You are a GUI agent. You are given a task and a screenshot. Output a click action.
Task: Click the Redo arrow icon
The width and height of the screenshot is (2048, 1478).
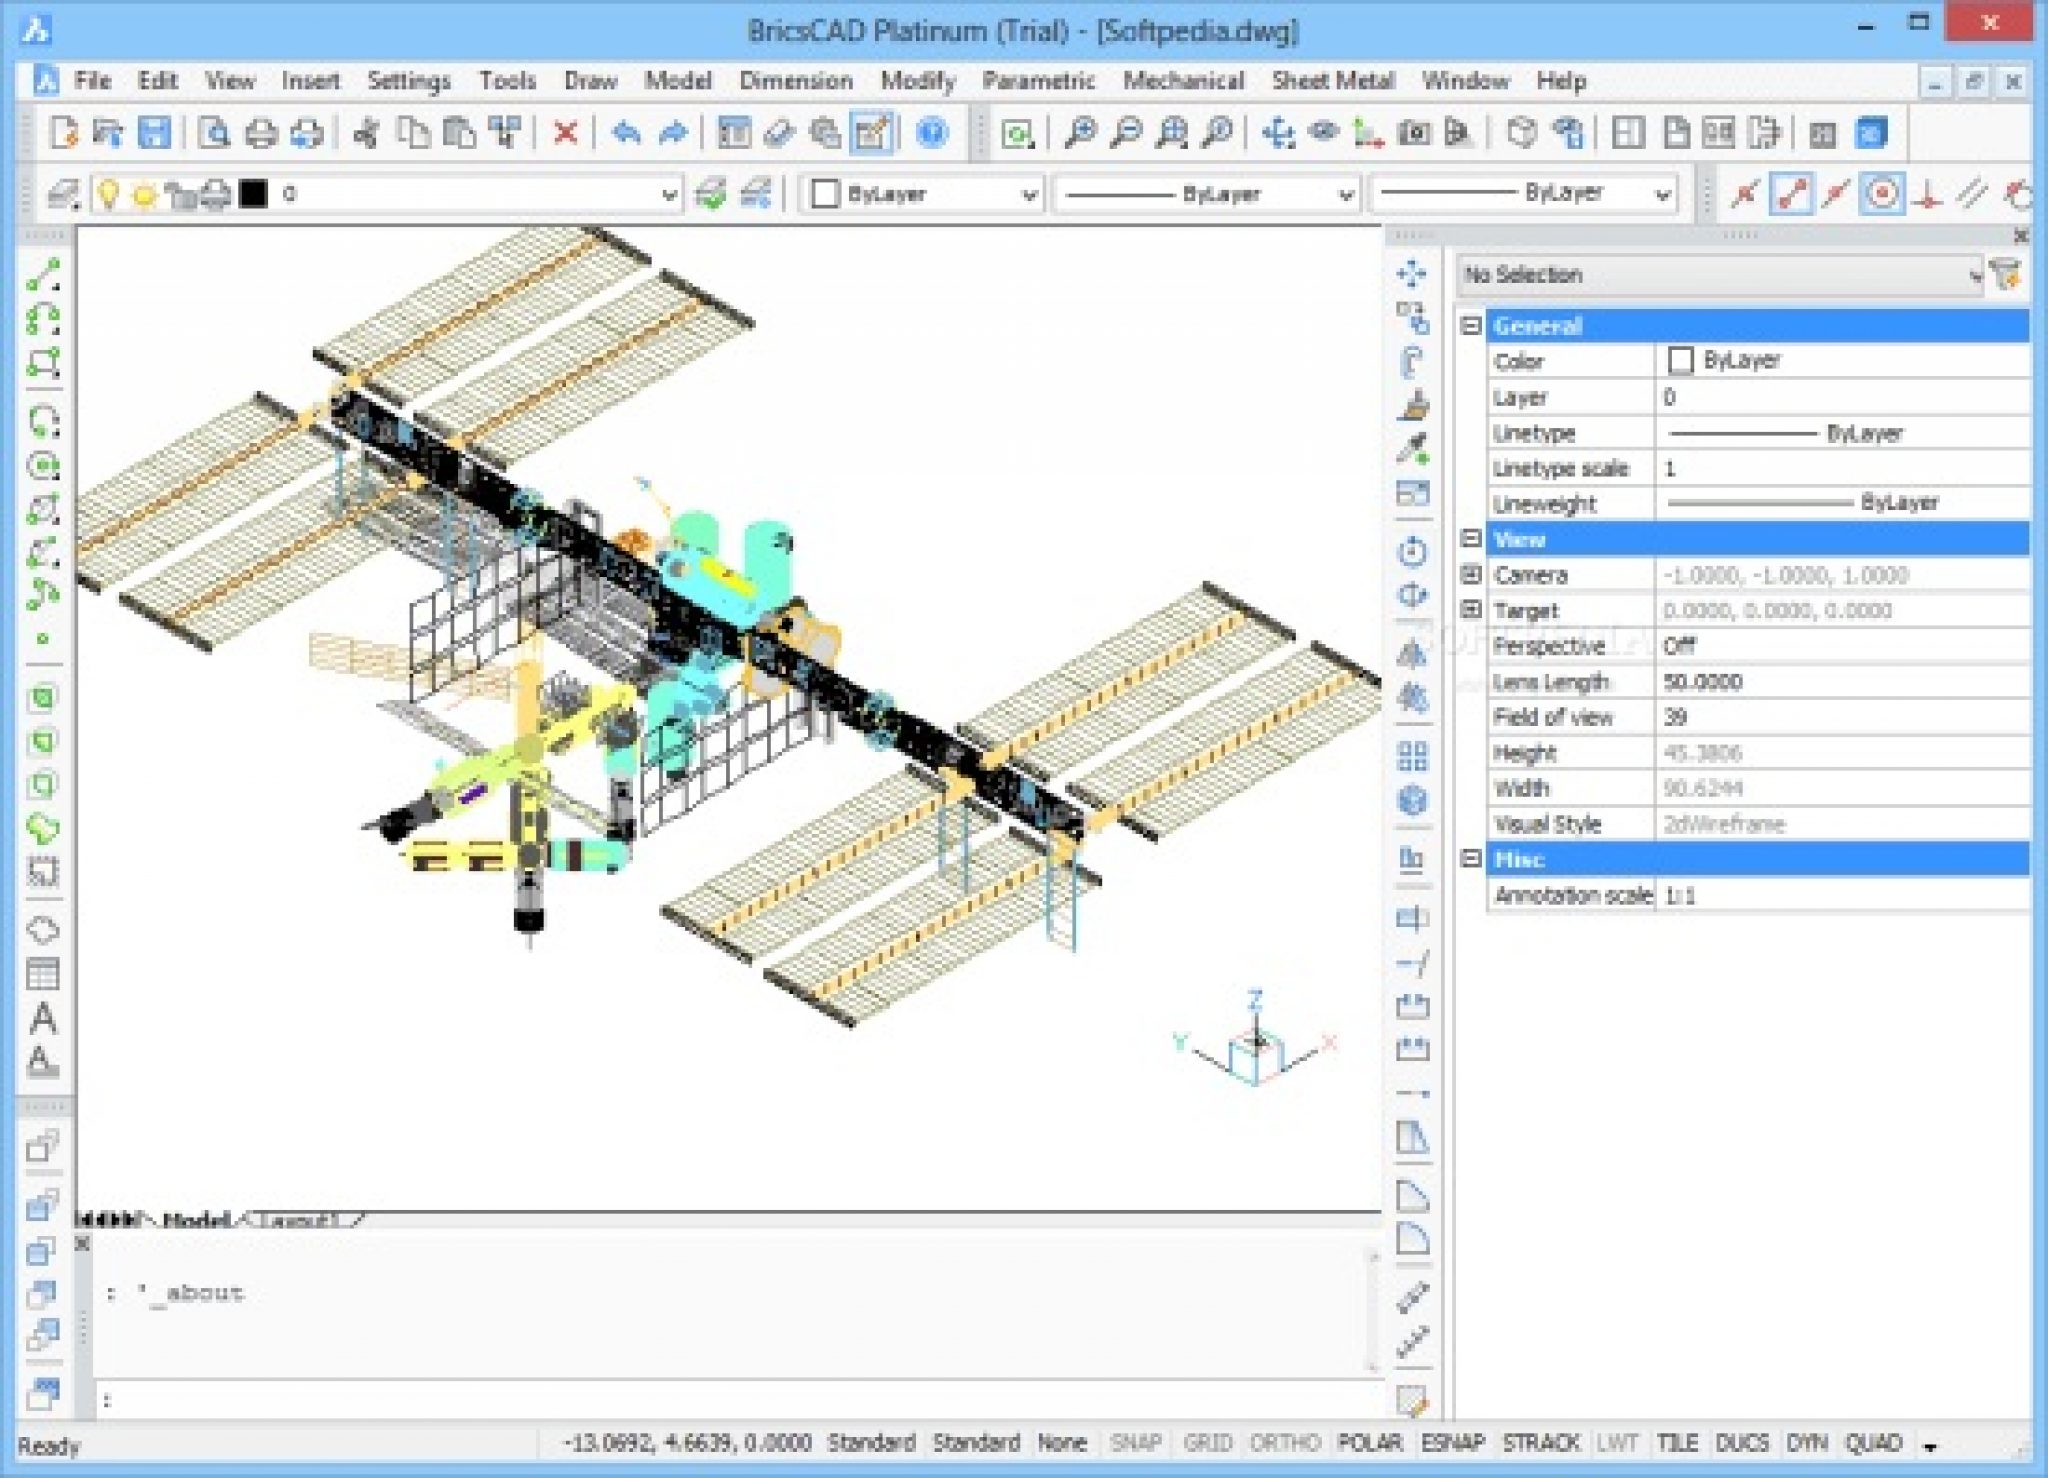[673, 132]
